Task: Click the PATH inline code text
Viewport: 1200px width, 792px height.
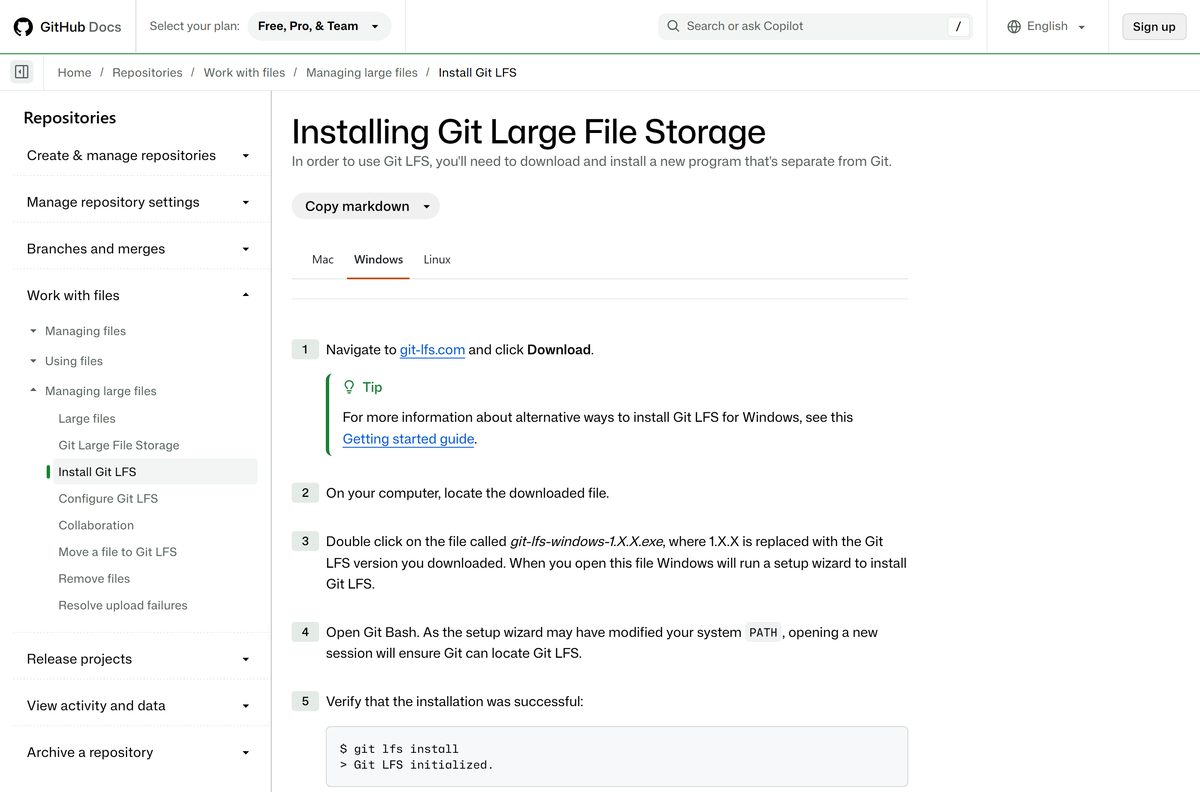Action: (x=763, y=633)
